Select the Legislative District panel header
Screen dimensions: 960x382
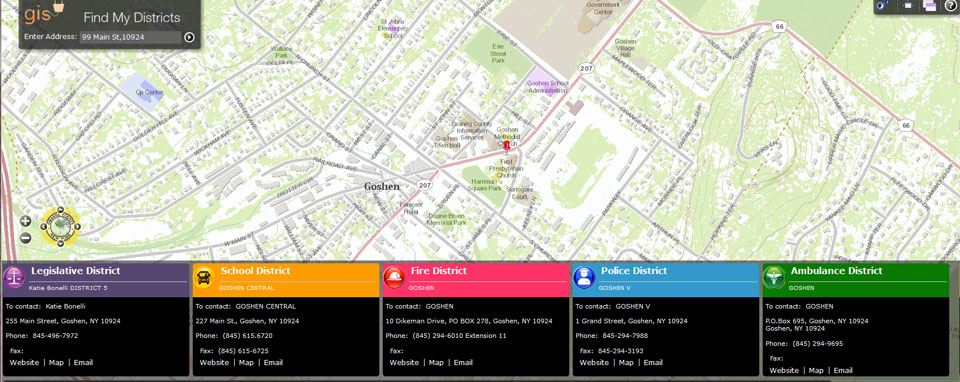pos(96,280)
